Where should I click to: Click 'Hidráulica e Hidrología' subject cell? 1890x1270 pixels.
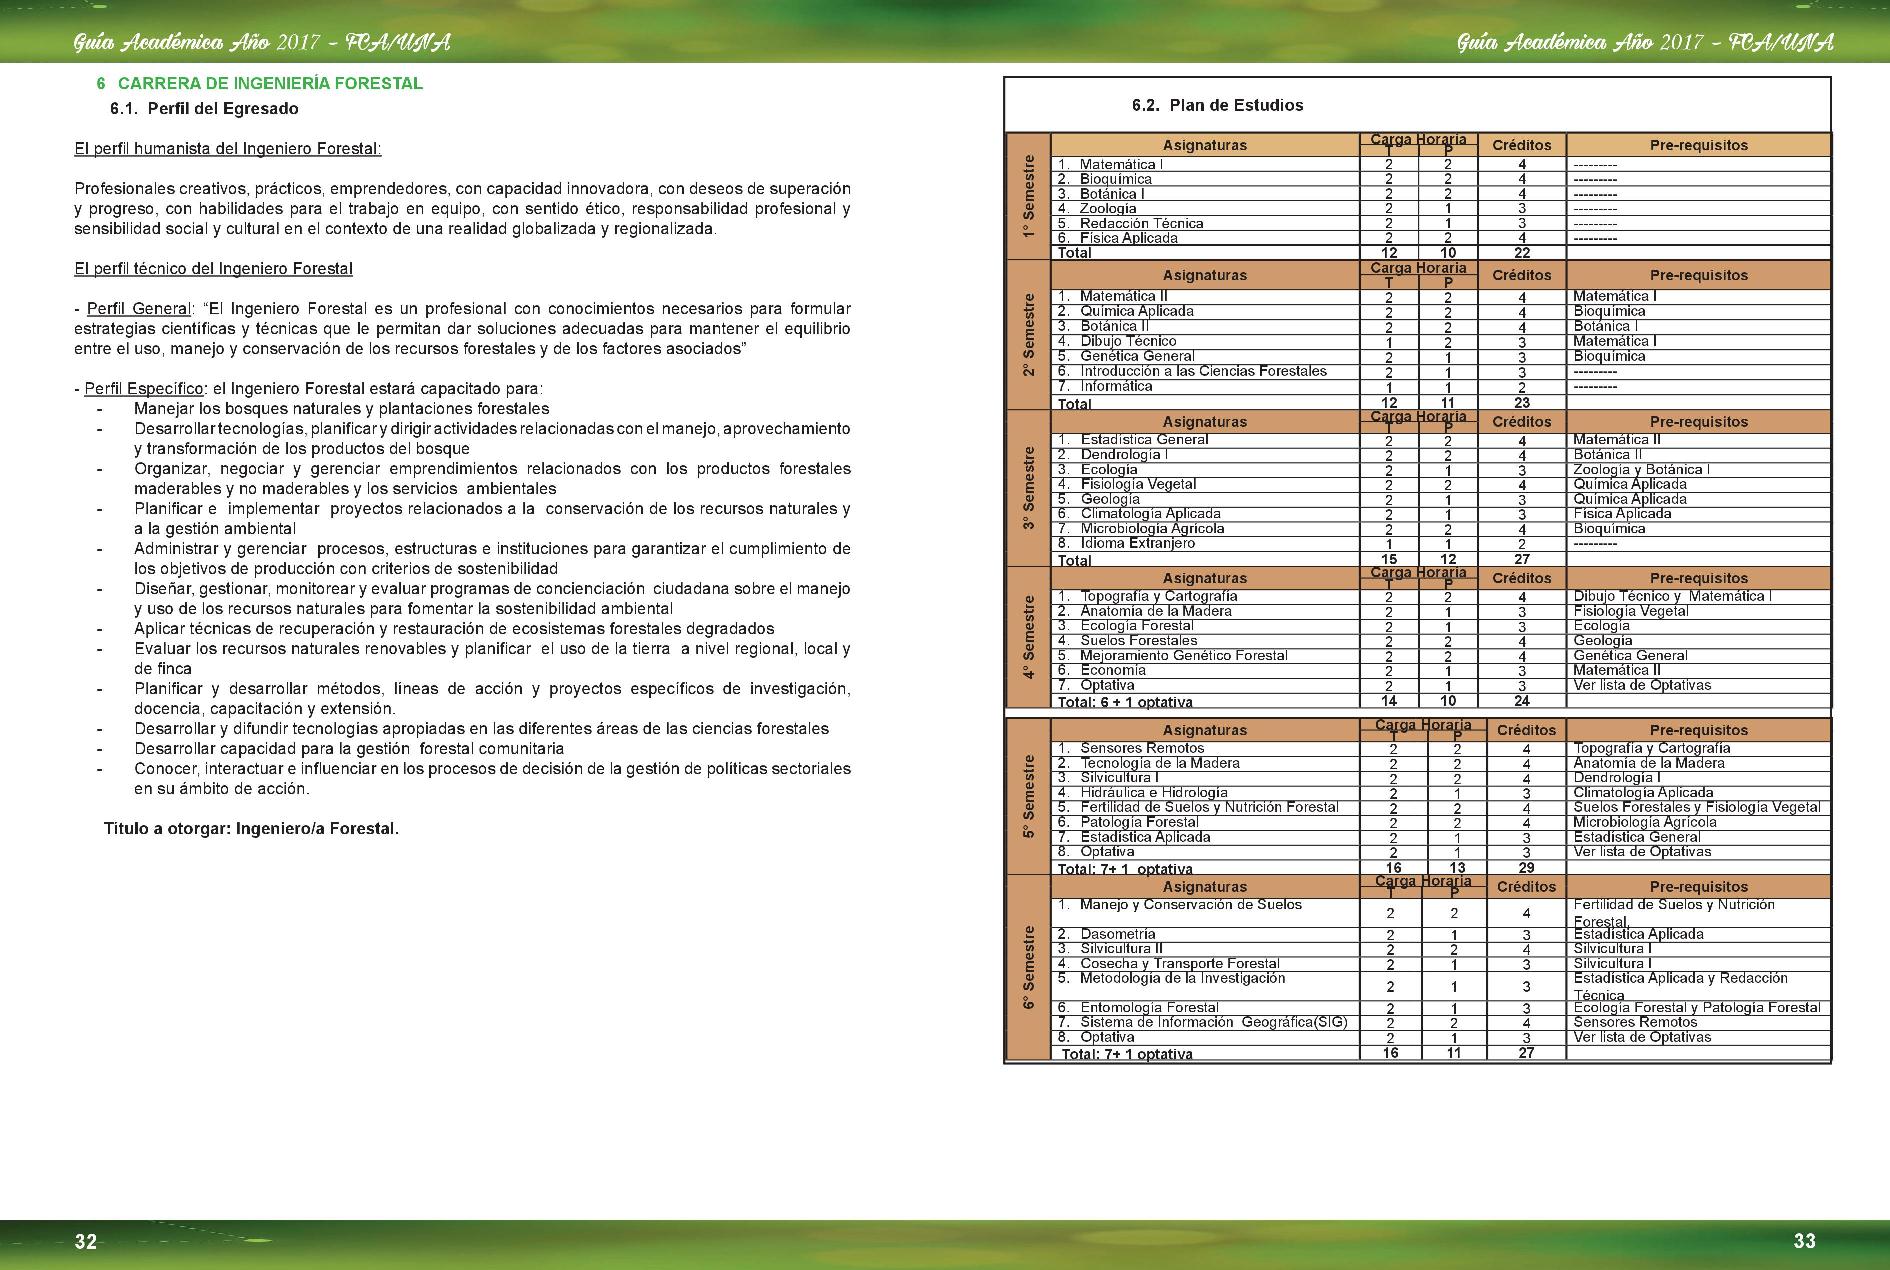pyautogui.click(x=1154, y=792)
